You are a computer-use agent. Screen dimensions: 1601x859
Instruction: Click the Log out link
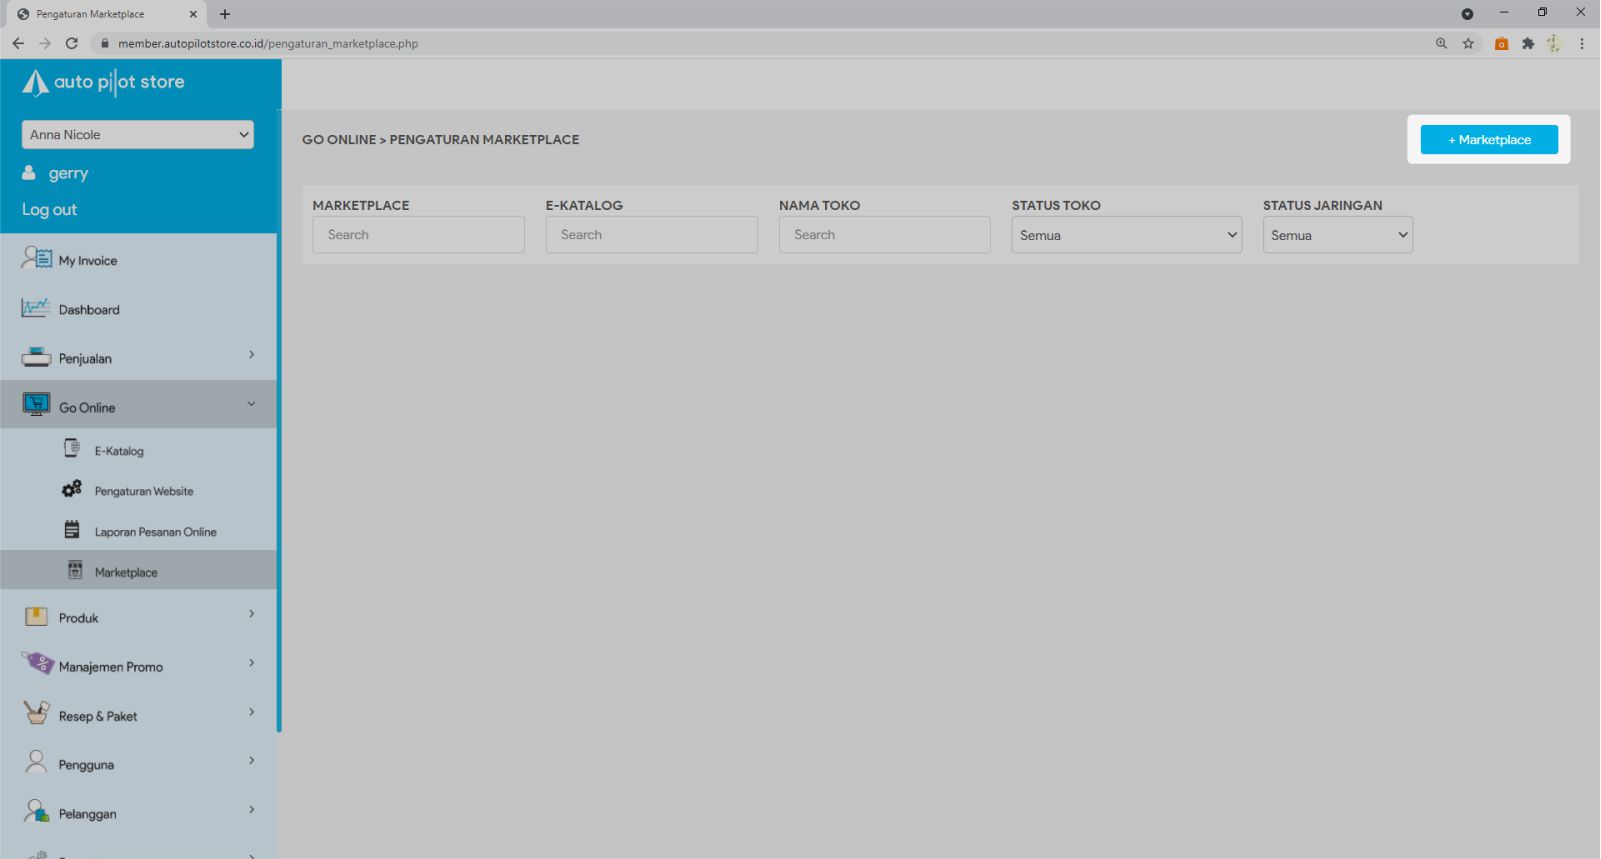pos(49,210)
